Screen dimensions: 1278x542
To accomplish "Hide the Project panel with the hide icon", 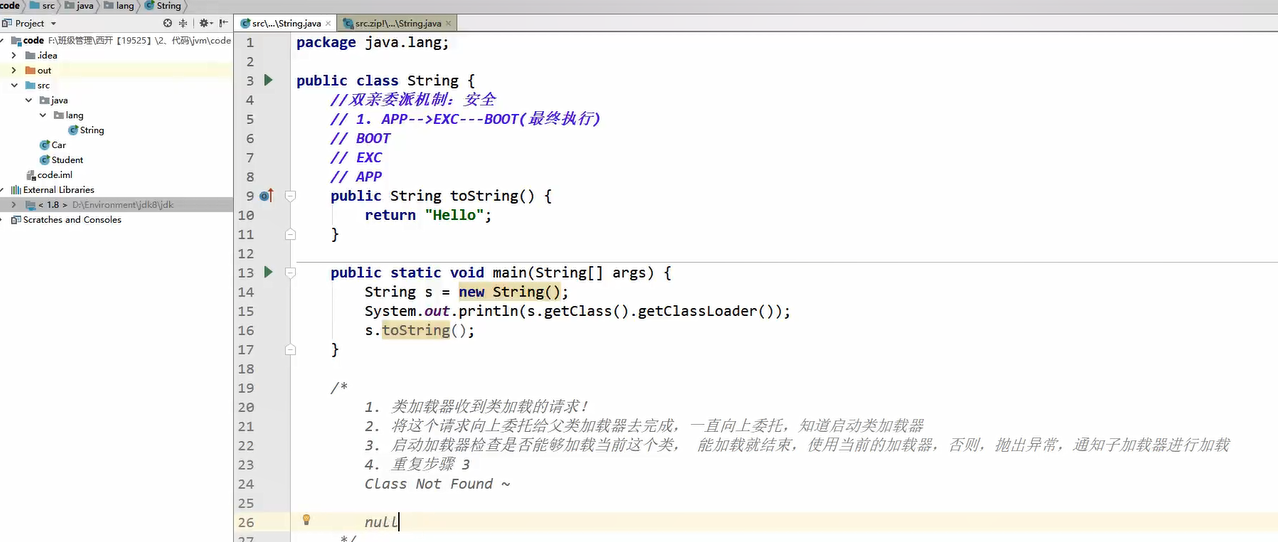I will (221, 23).
